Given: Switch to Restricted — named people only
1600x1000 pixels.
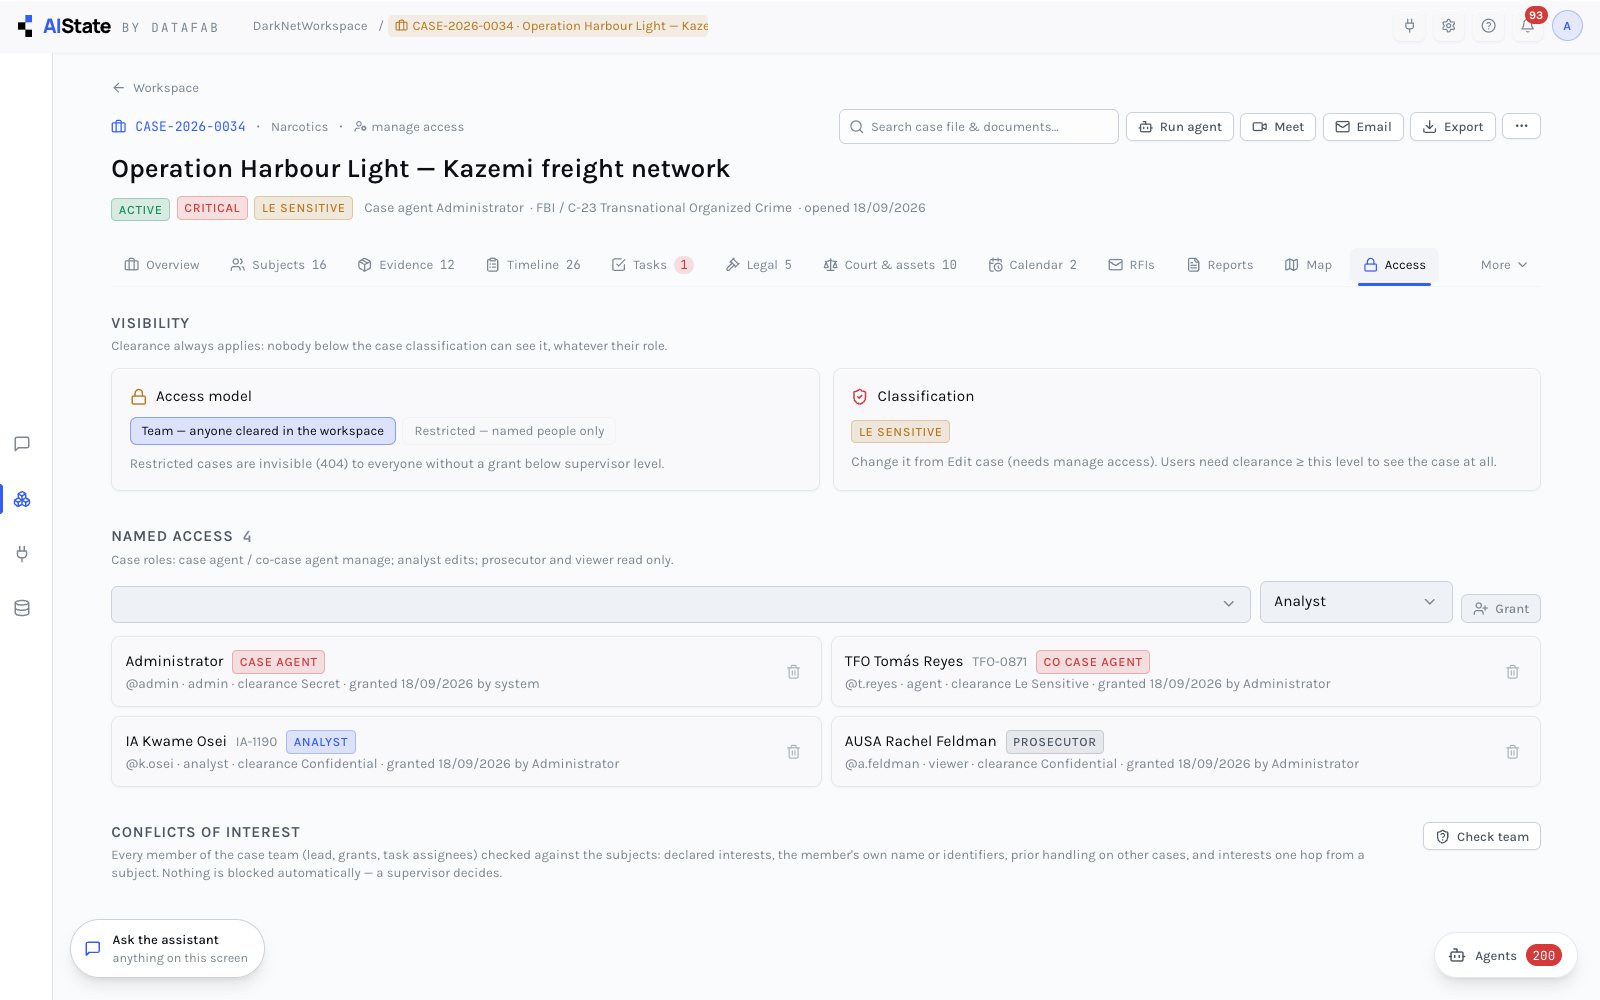Looking at the screenshot, I should click(509, 431).
